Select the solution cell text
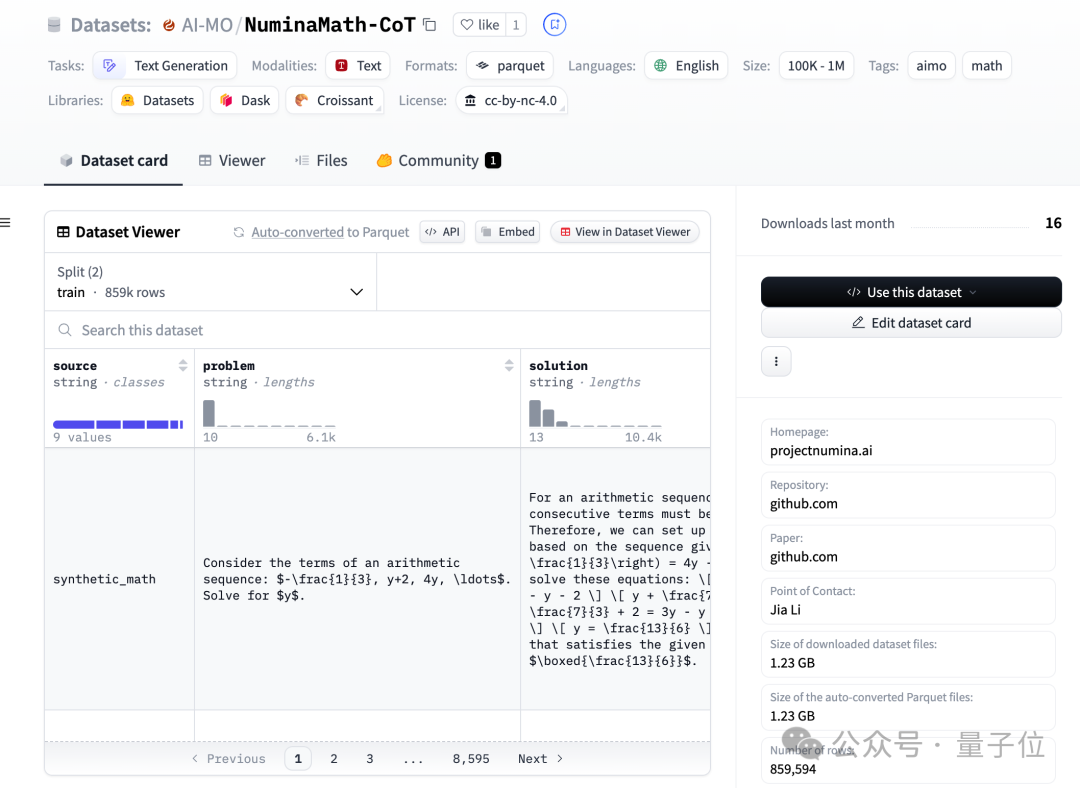The width and height of the screenshot is (1080, 788). click(x=619, y=579)
